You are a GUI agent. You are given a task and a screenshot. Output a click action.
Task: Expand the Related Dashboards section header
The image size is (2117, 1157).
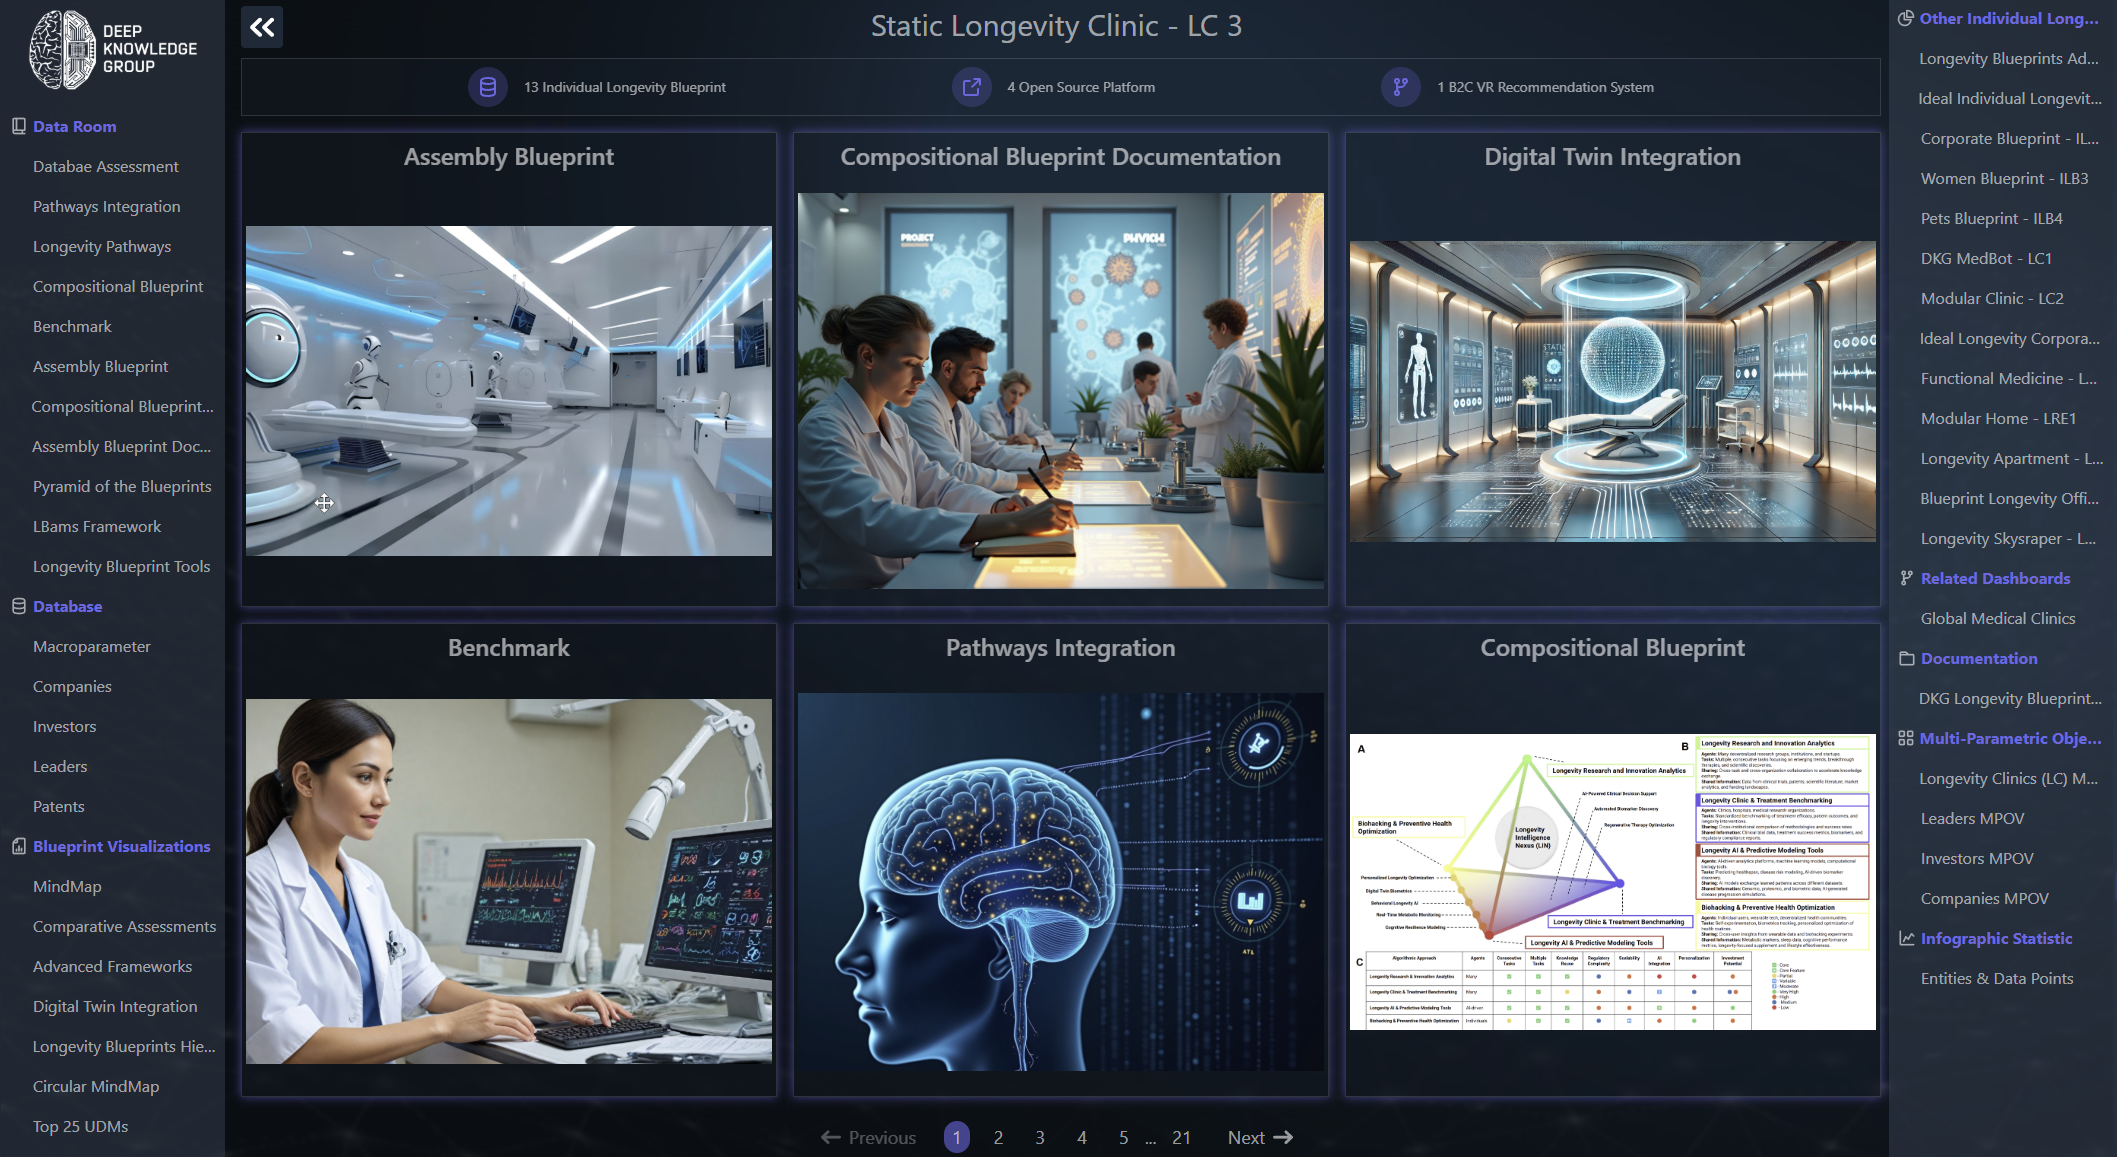1995,578
